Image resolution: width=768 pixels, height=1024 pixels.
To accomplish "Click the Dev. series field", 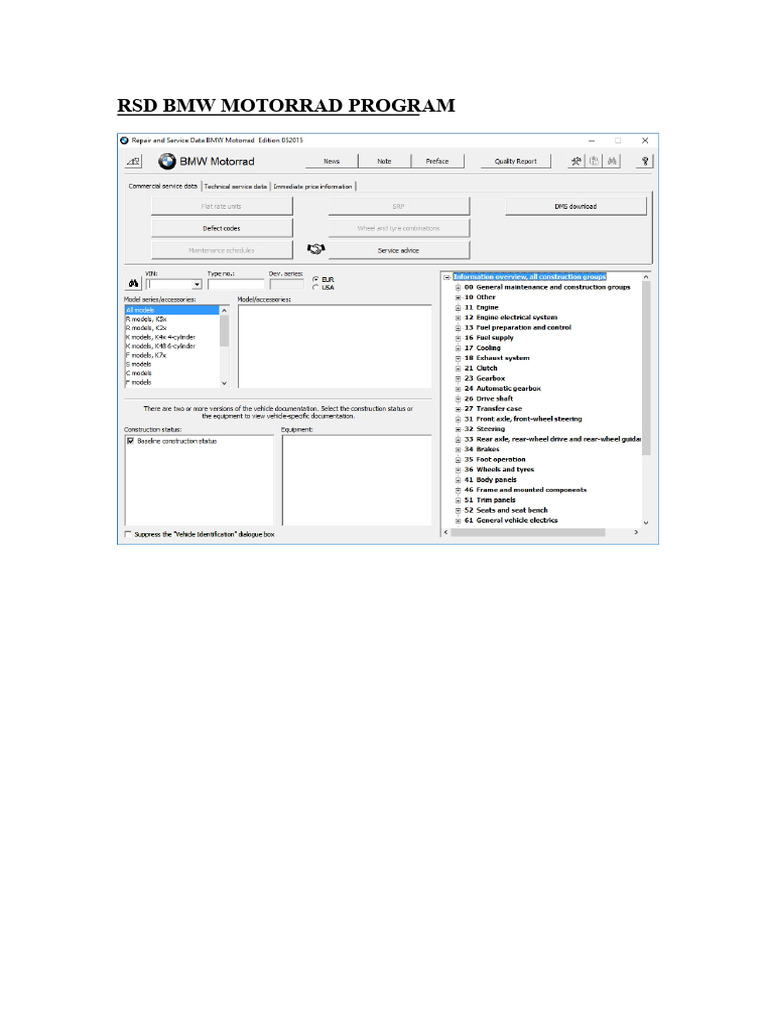I will tap(287, 284).
